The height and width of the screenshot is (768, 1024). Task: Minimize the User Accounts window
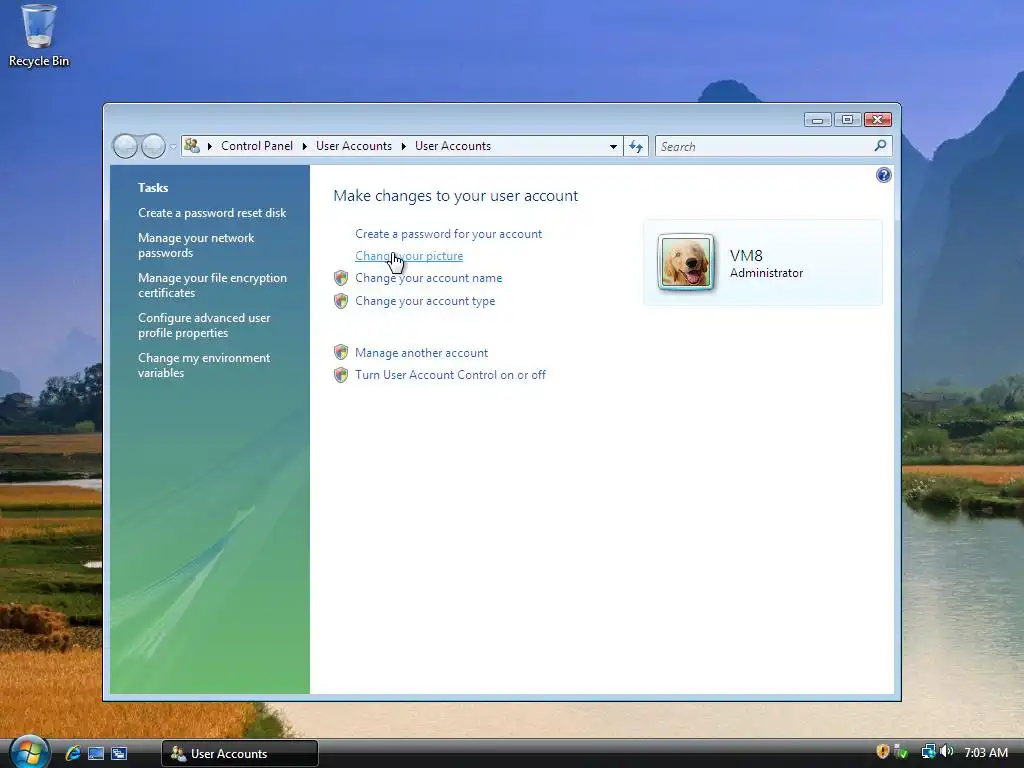(x=817, y=120)
